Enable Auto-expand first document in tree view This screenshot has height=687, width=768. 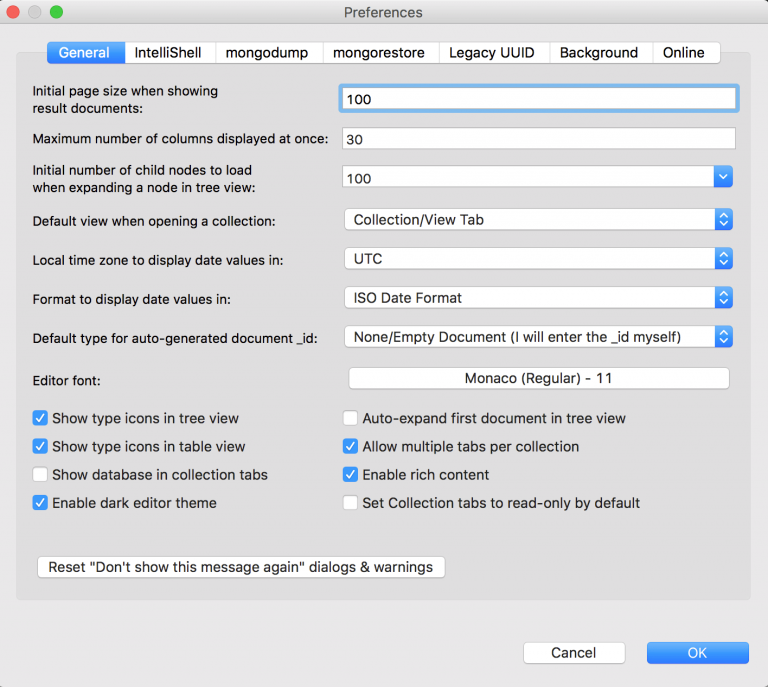point(350,418)
